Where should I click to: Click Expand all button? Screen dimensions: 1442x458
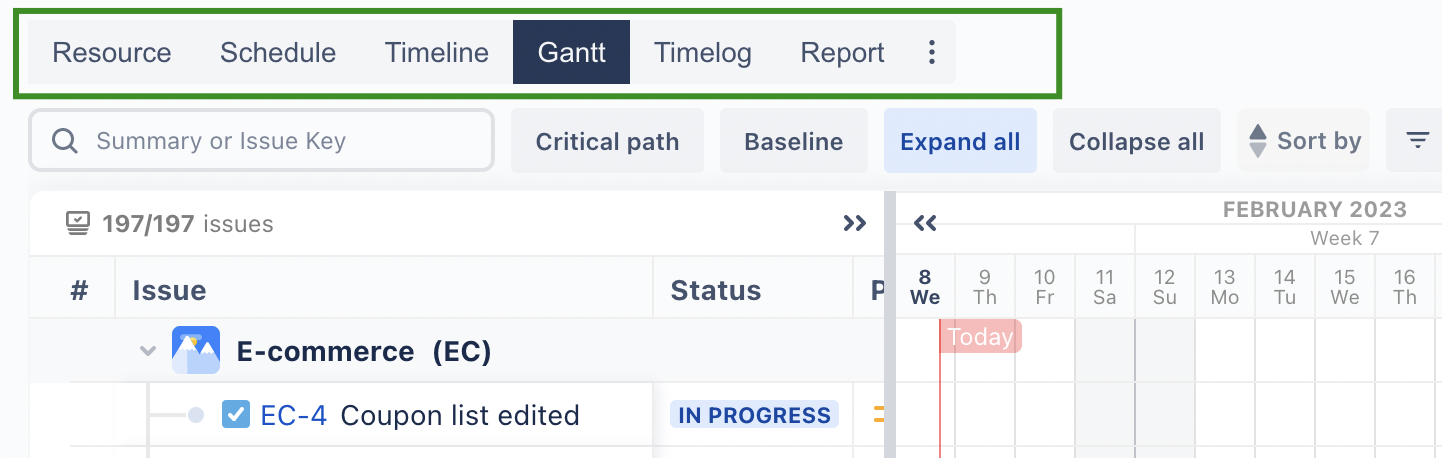[x=959, y=141]
